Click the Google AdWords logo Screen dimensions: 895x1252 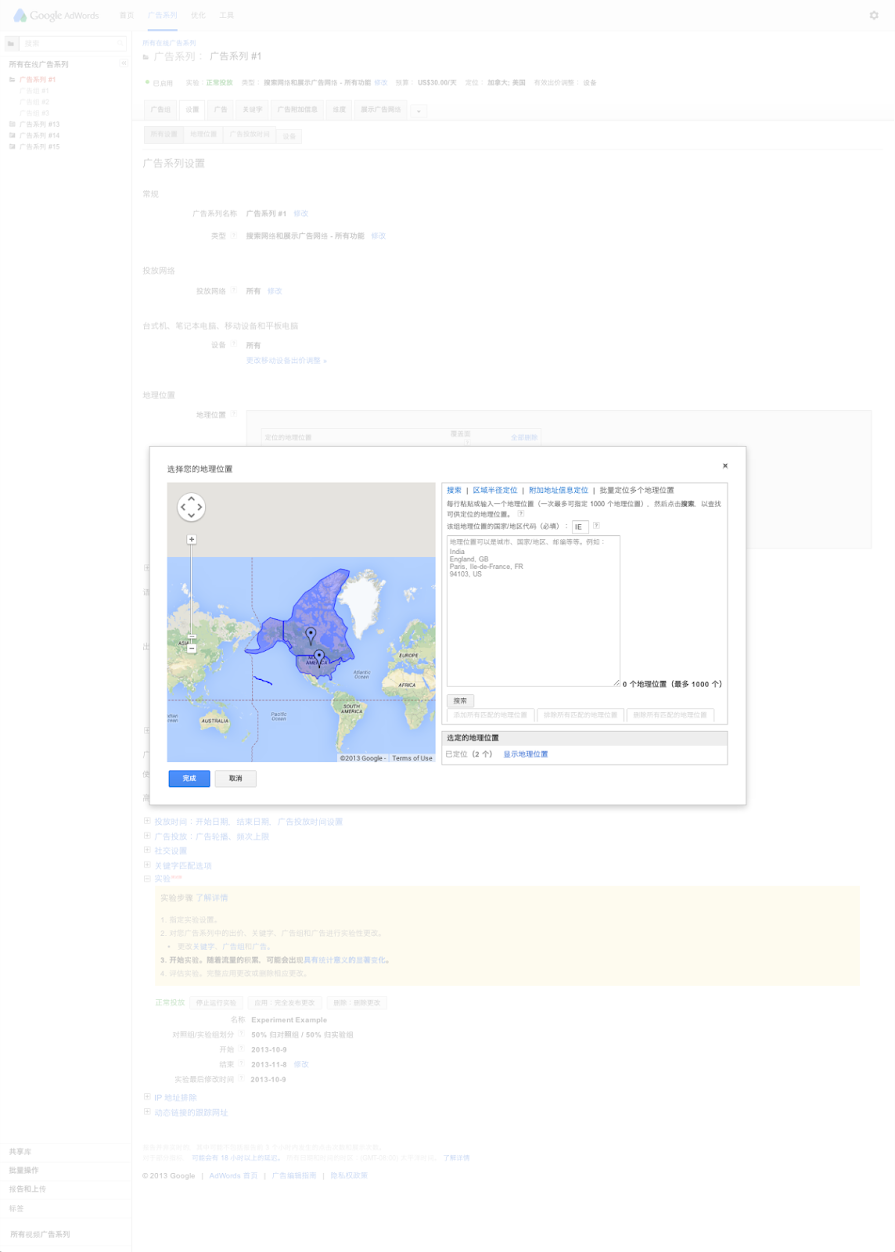point(55,16)
